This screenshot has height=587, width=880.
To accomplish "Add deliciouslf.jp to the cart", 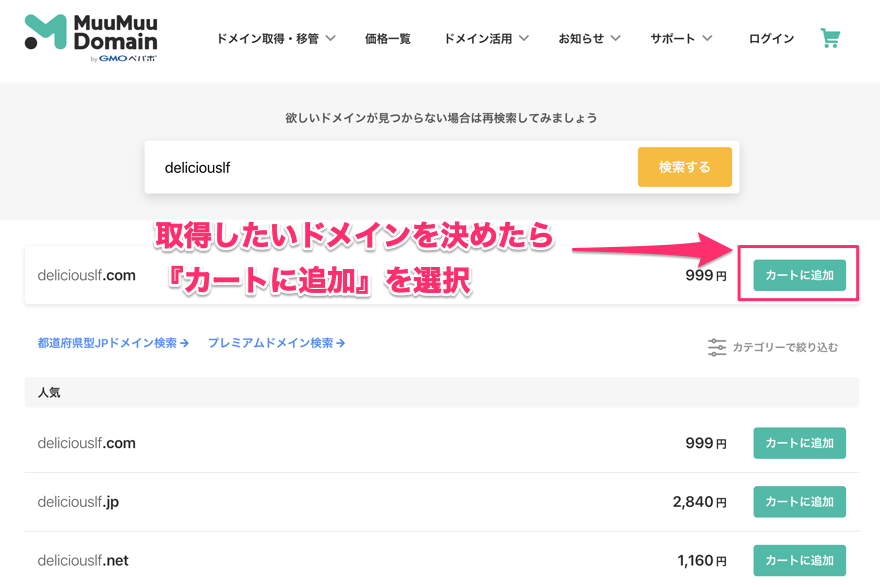I will coord(799,502).
